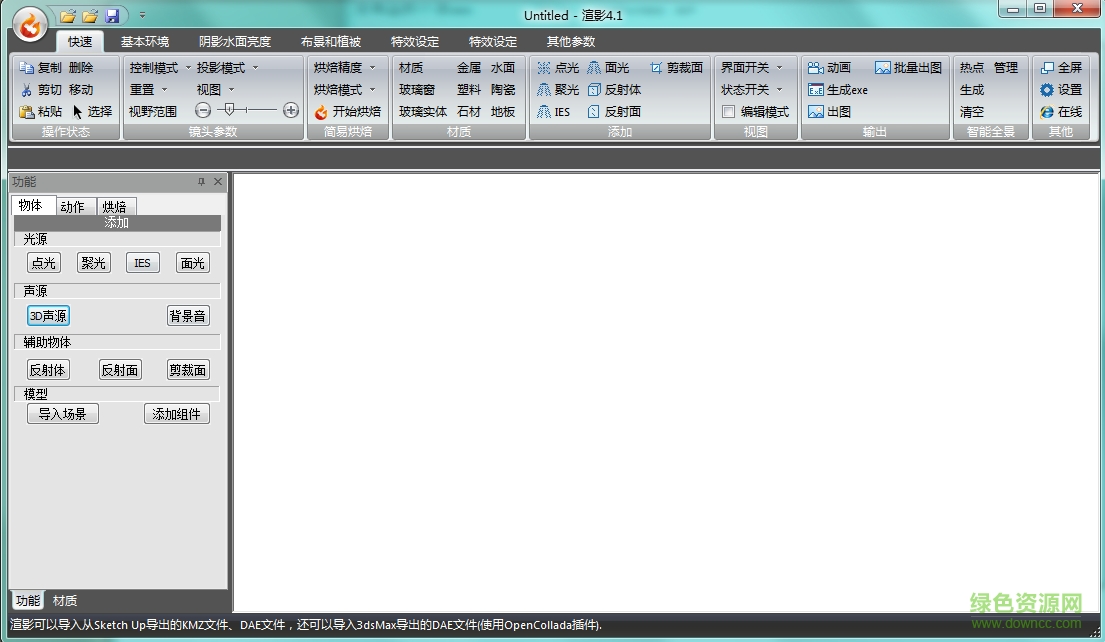Open settings with the 设置 gear icon
This screenshot has width=1105, height=642.
pyautogui.click(x=1047, y=90)
